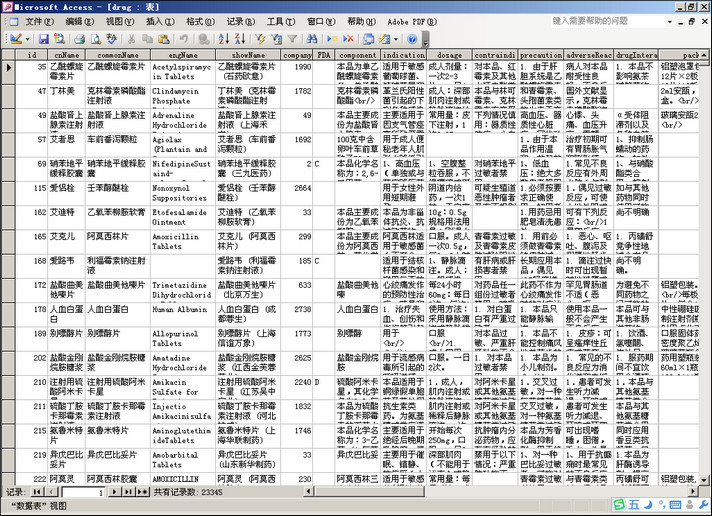Image resolution: width=712 pixels, height=516 pixels.
Task: Open the Adobe PDF(B) menu
Action: (x=412, y=21)
